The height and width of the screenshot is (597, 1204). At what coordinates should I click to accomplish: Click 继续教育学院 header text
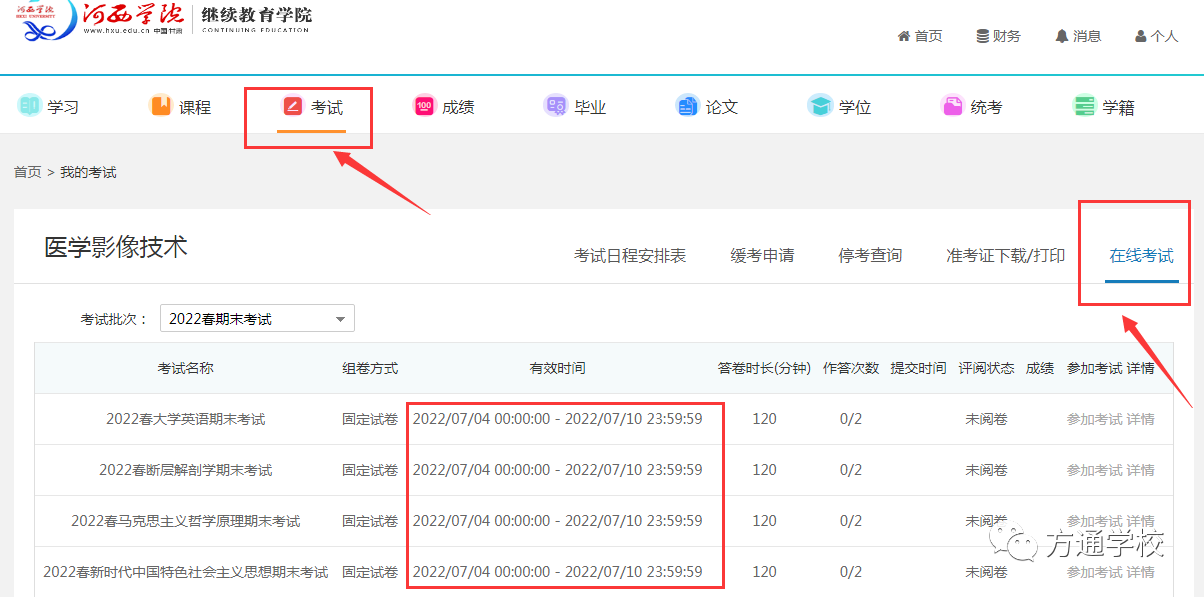tap(257, 16)
